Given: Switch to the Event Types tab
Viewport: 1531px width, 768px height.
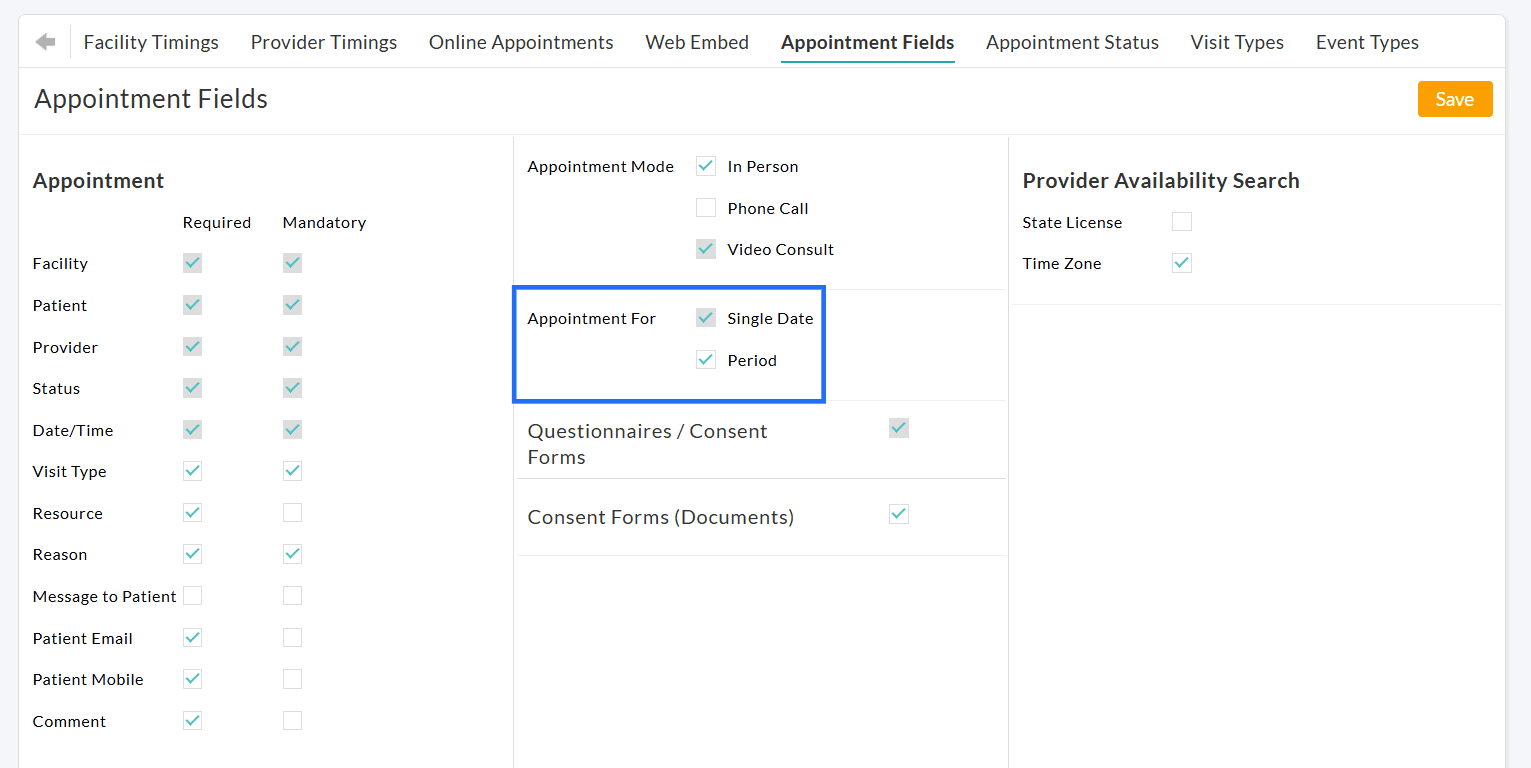Looking at the screenshot, I should coord(1367,42).
